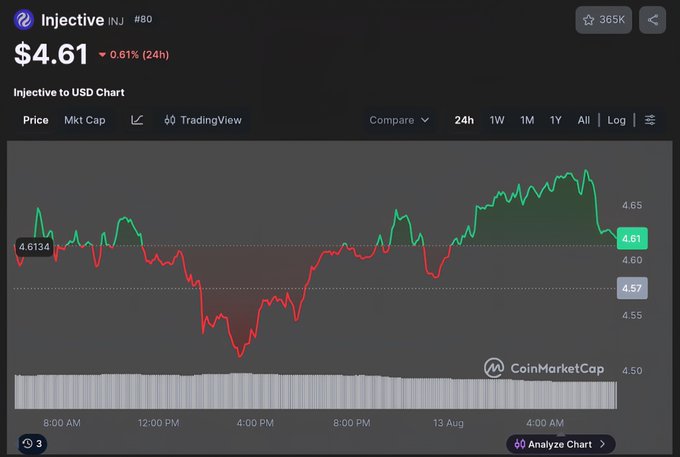
Task: Open the share button
Action: (x=652, y=20)
